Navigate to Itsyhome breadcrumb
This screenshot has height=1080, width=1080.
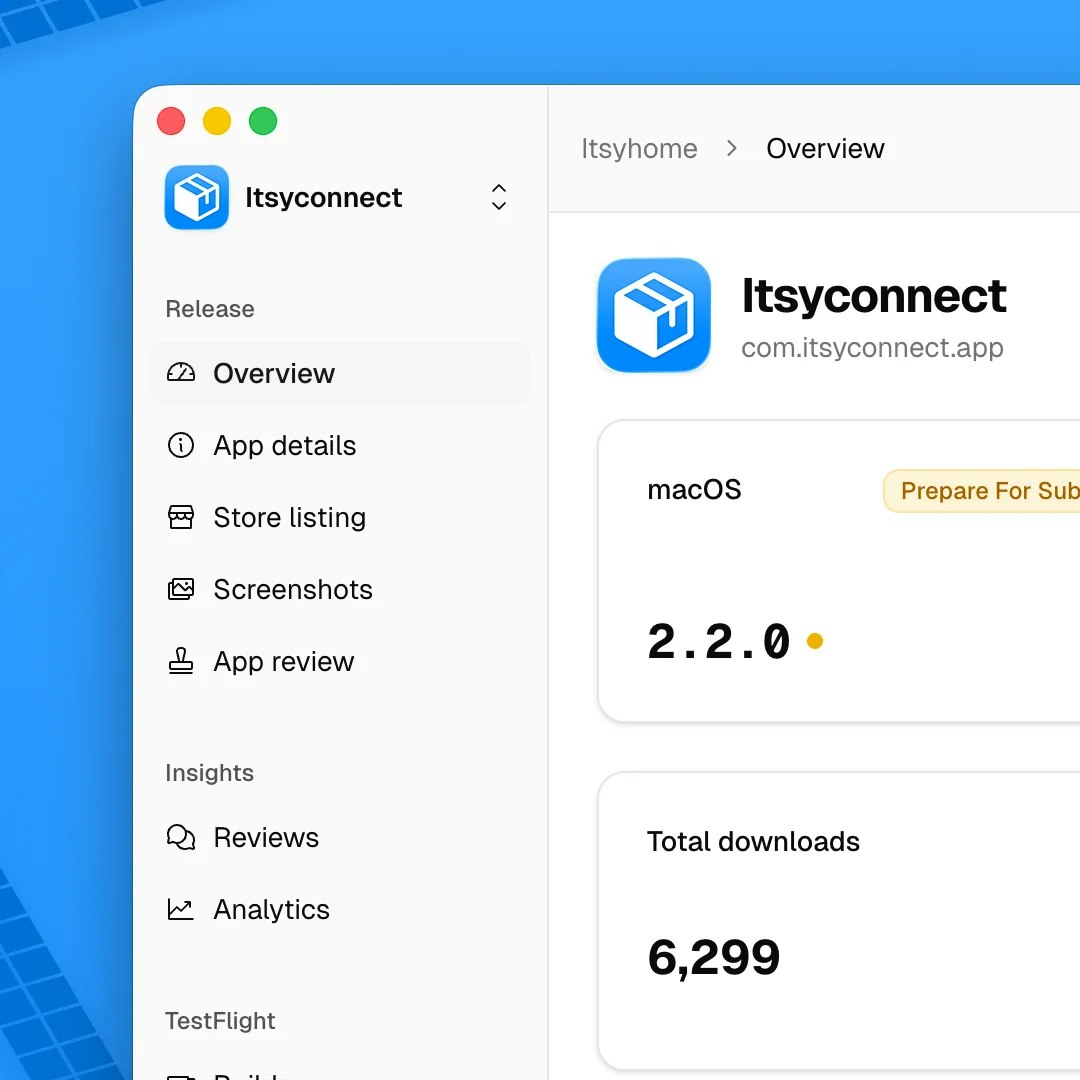coord(639,148)
